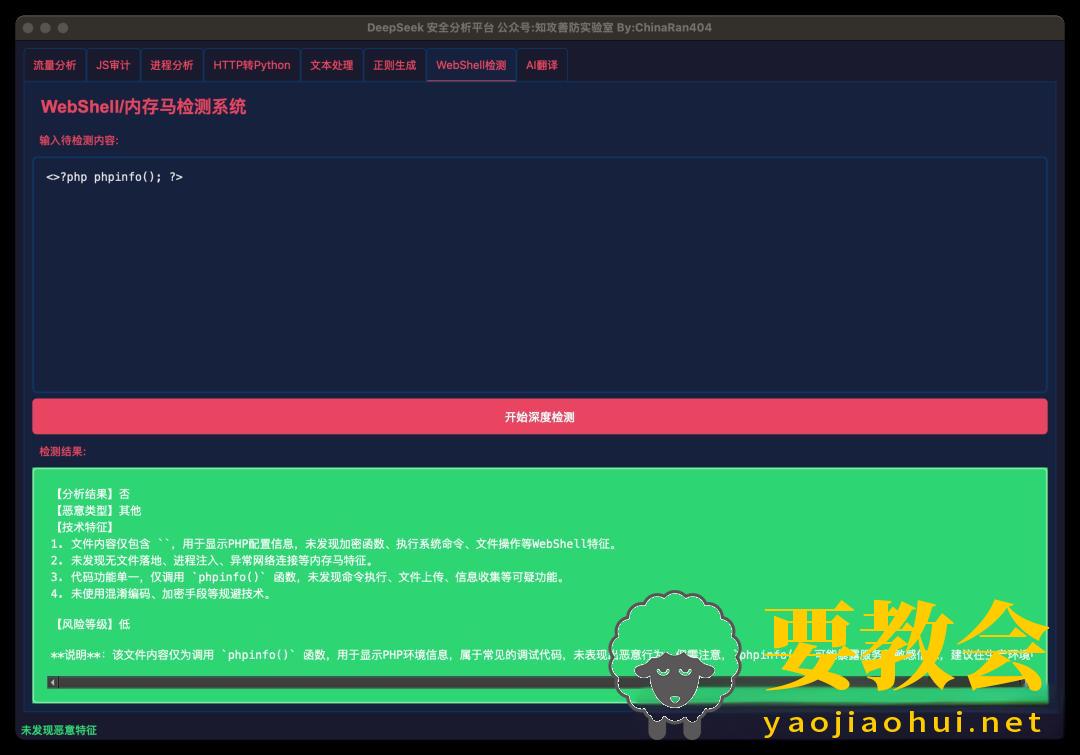Open the 文本处理 tab
The height and width of the screenshot is (755, 1080).
click(331, 65)
